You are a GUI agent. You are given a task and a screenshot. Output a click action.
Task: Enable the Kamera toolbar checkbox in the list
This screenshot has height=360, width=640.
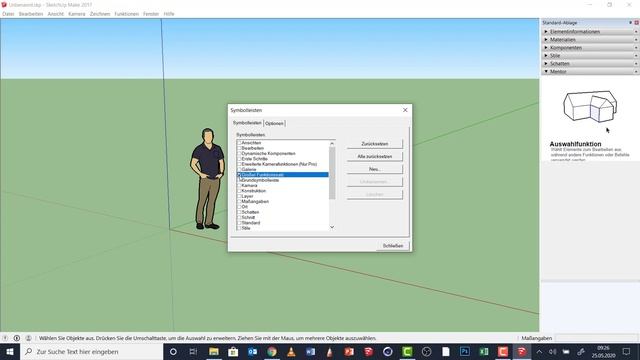click(x=239, y=185)
